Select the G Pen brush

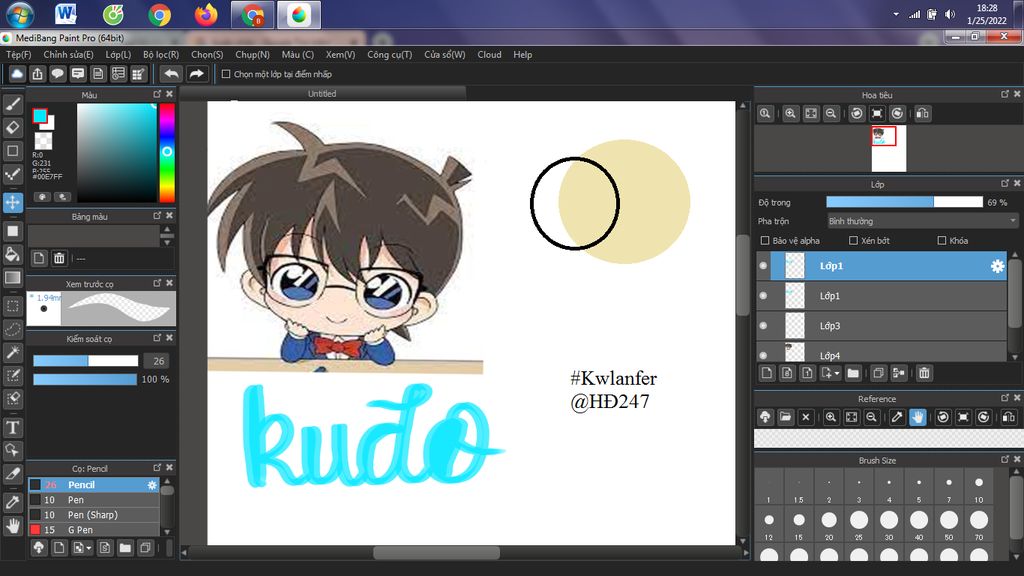pyautogui.click(x=93, y=530)
